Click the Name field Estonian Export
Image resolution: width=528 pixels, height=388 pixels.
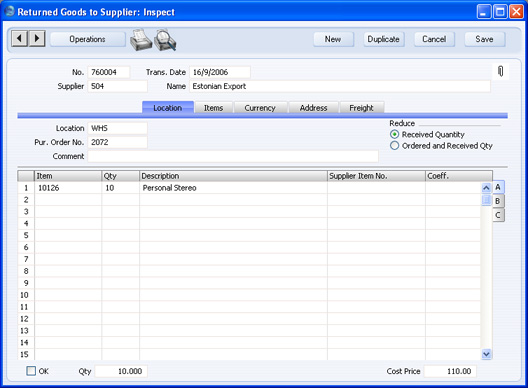340,86
